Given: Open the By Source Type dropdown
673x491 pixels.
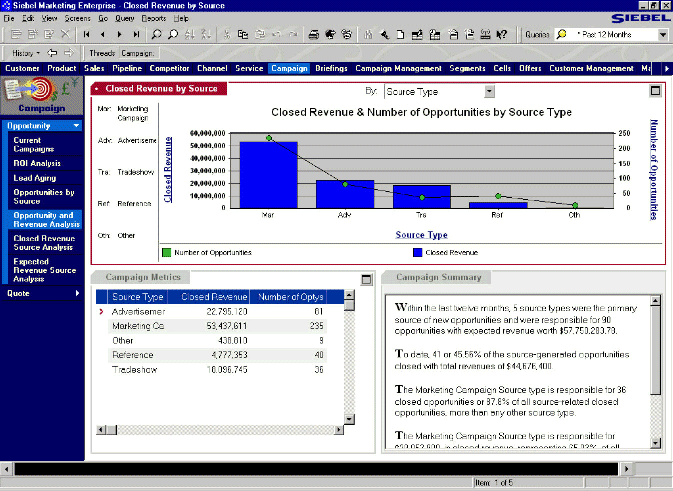Looking at the screenshot, I should [489, 91].
